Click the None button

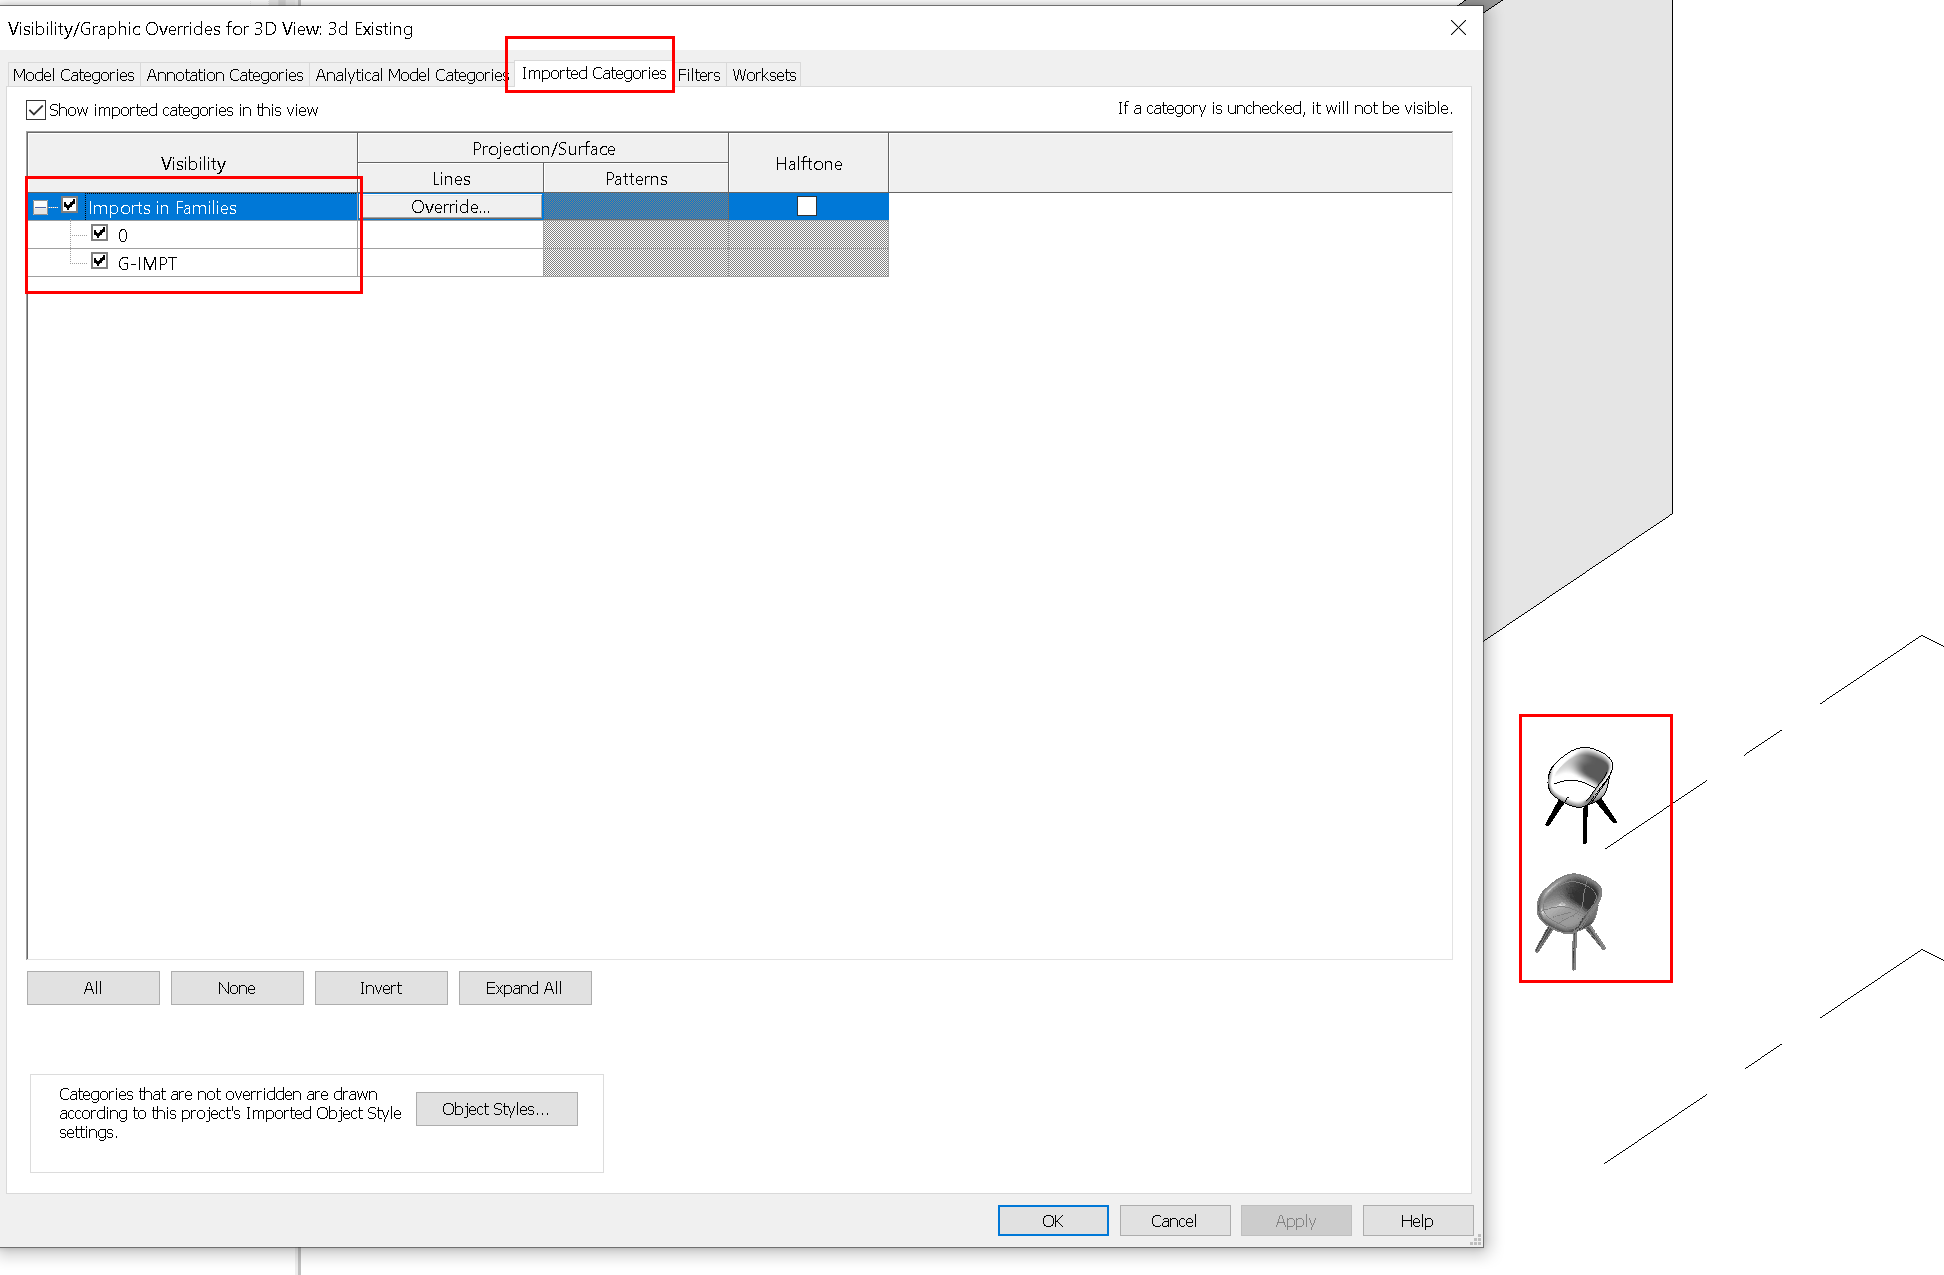[x=237, y=988]
